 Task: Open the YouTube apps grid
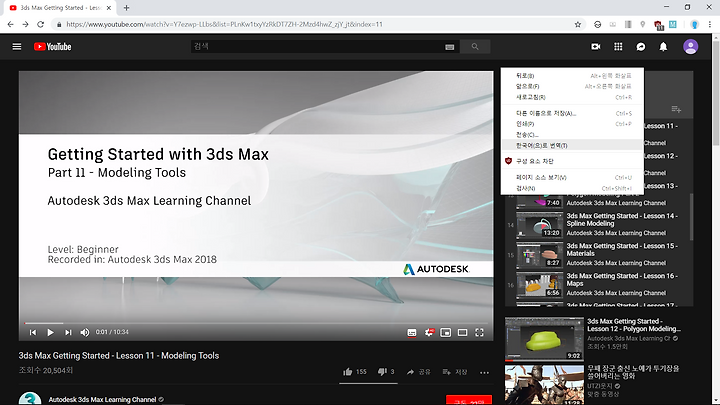pyautogui.click(x=618, y=46)
